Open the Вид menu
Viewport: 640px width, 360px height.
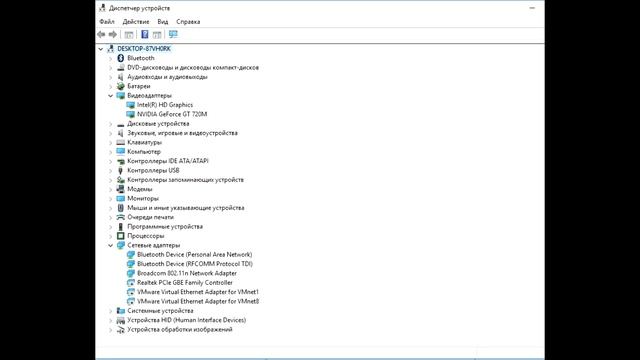[162, 22]
